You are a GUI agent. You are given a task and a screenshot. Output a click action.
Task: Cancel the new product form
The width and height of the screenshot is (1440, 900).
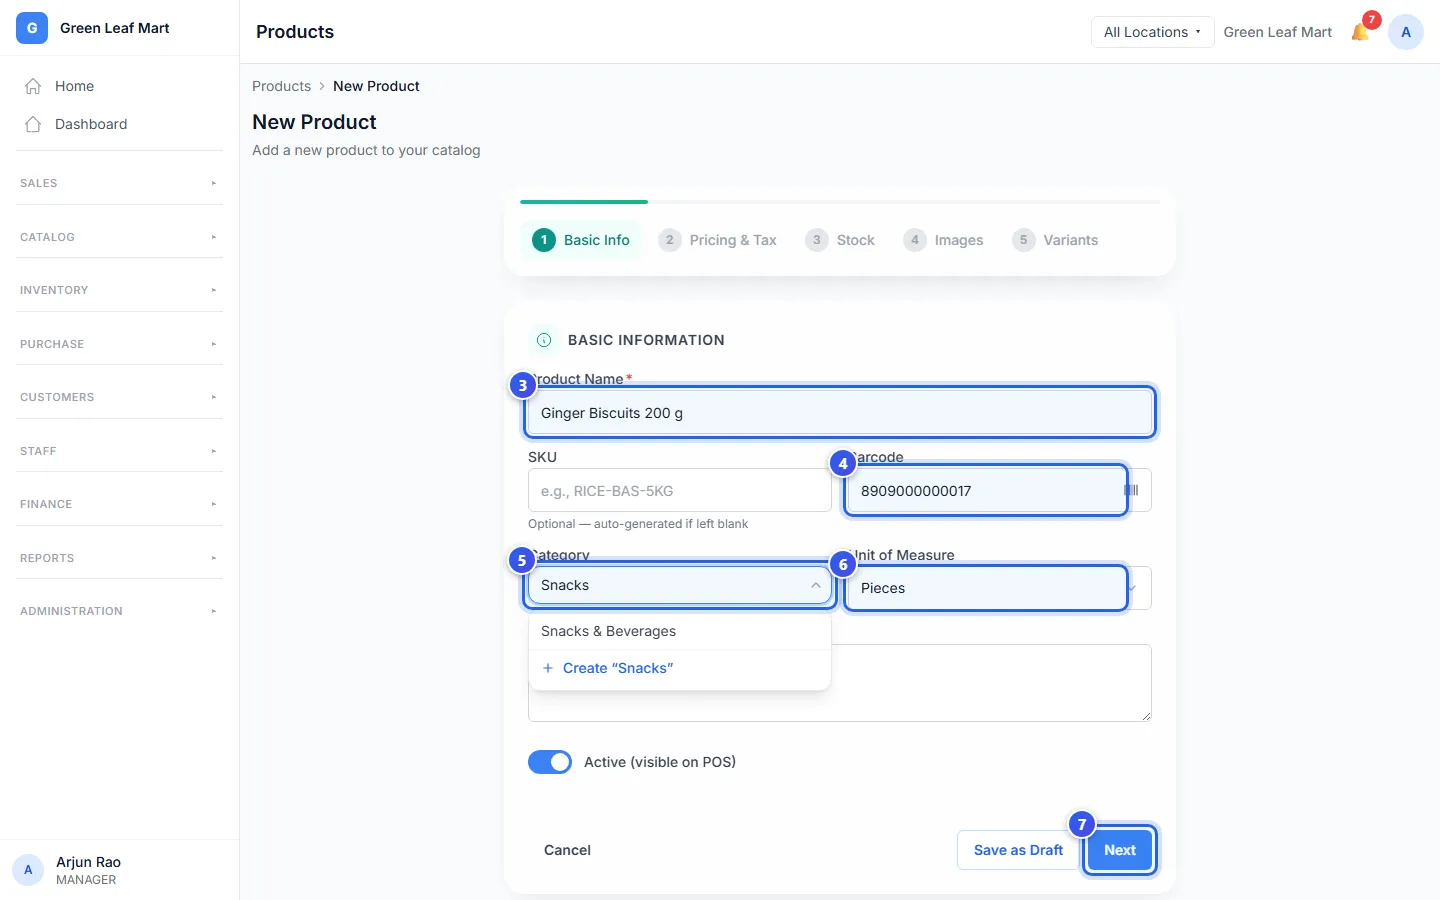[x=567, y=850]
